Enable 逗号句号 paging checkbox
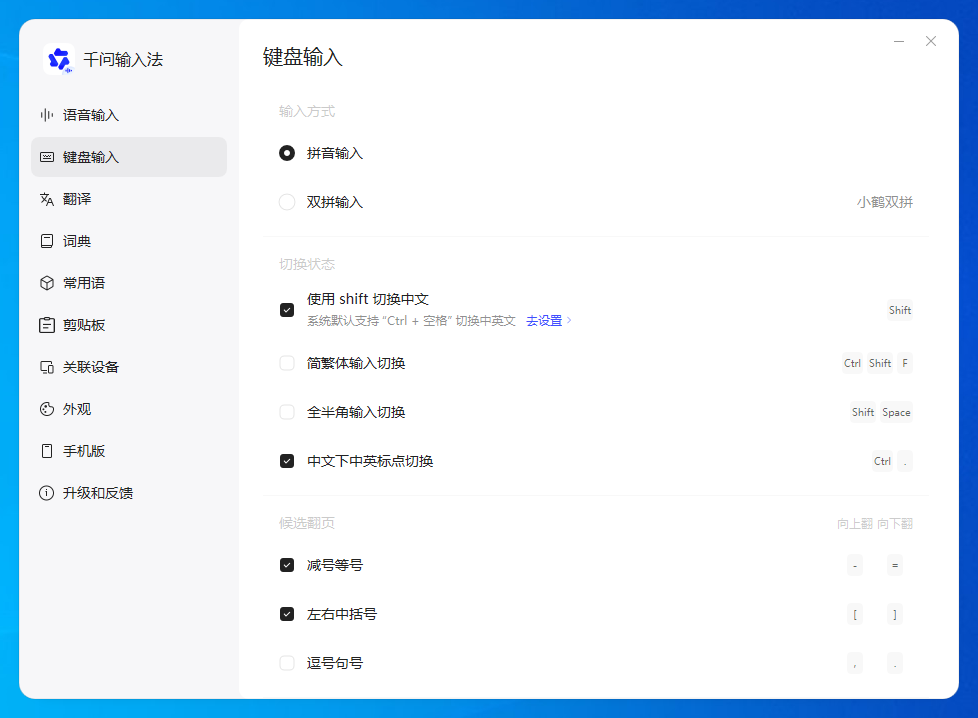The height and width of the screenshot is (718, 978). 287,663
